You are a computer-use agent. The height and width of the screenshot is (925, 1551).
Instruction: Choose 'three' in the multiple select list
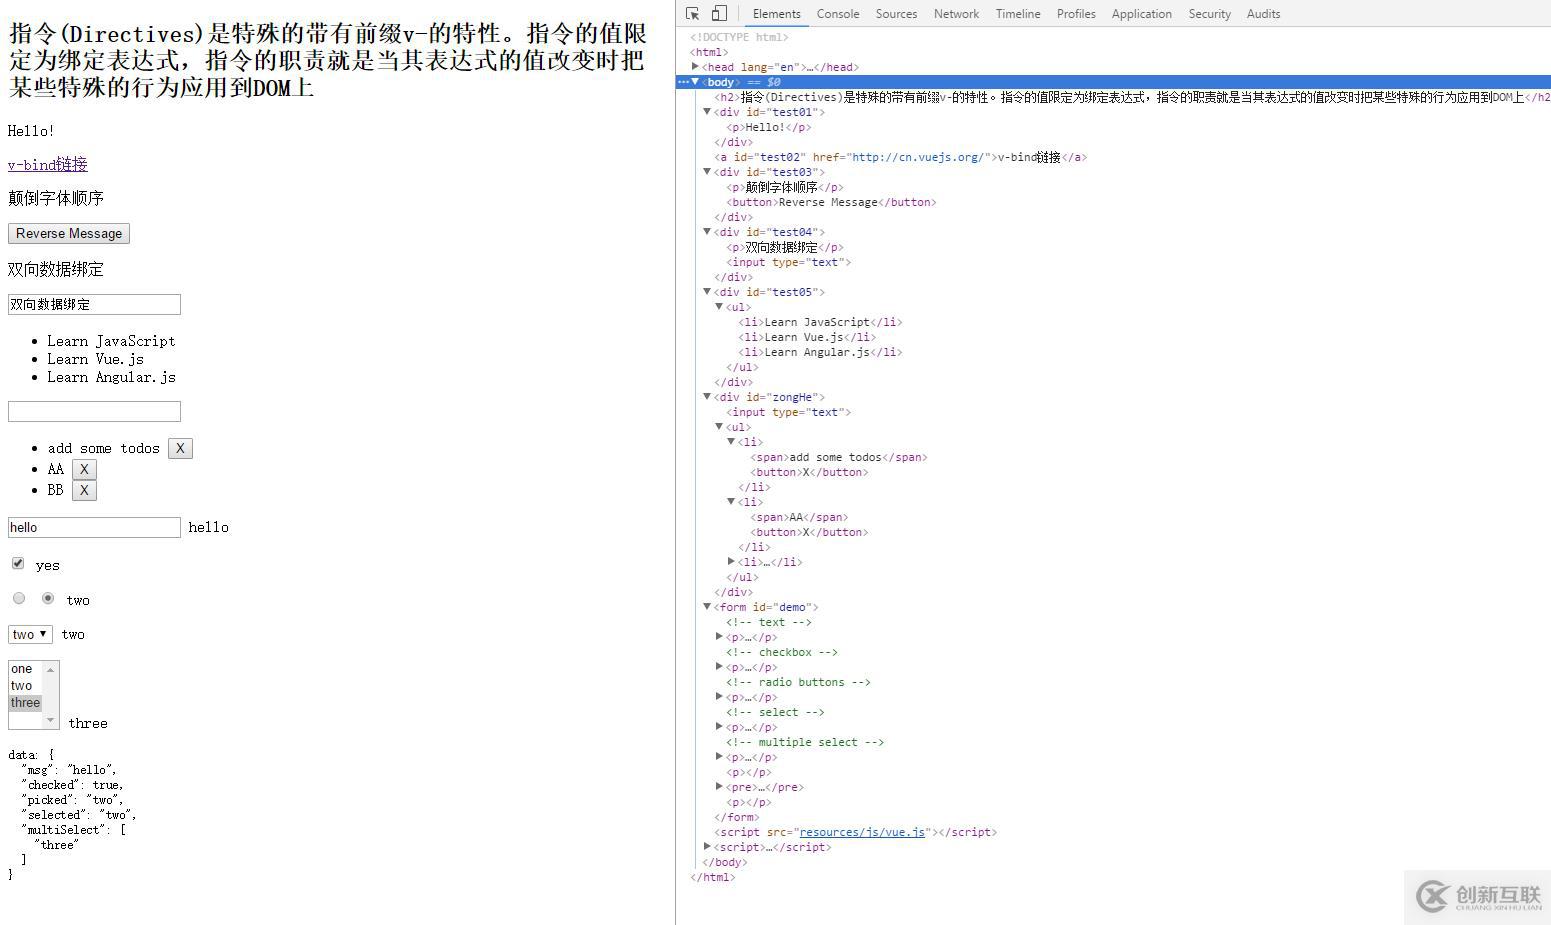point(26,703)
